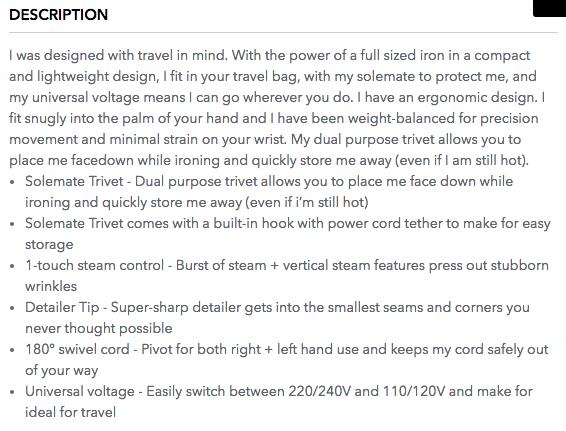Click the bullet dot before 'Universal voltage'
The width and height of the screenshot is (566, 431).
coord(13,392)
